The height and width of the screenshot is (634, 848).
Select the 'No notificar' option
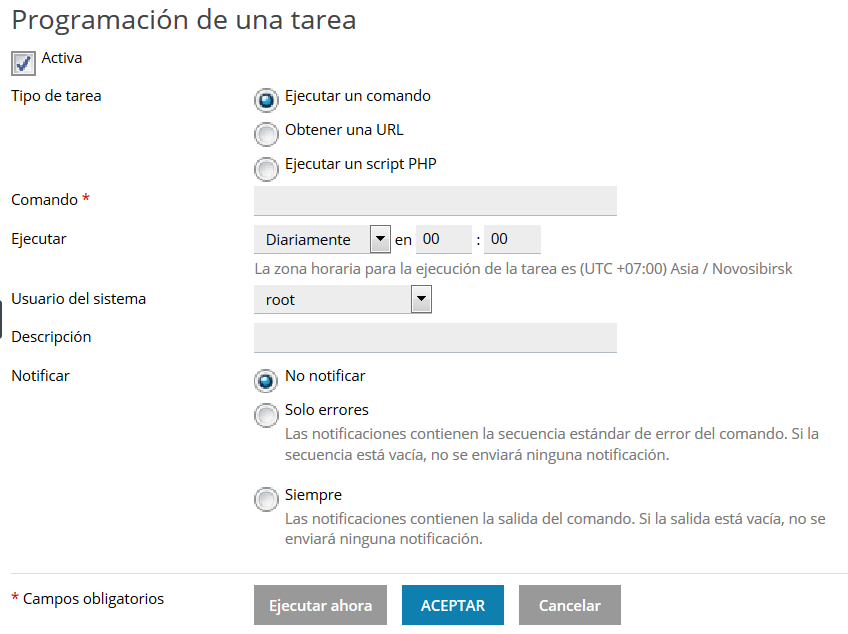266,380
